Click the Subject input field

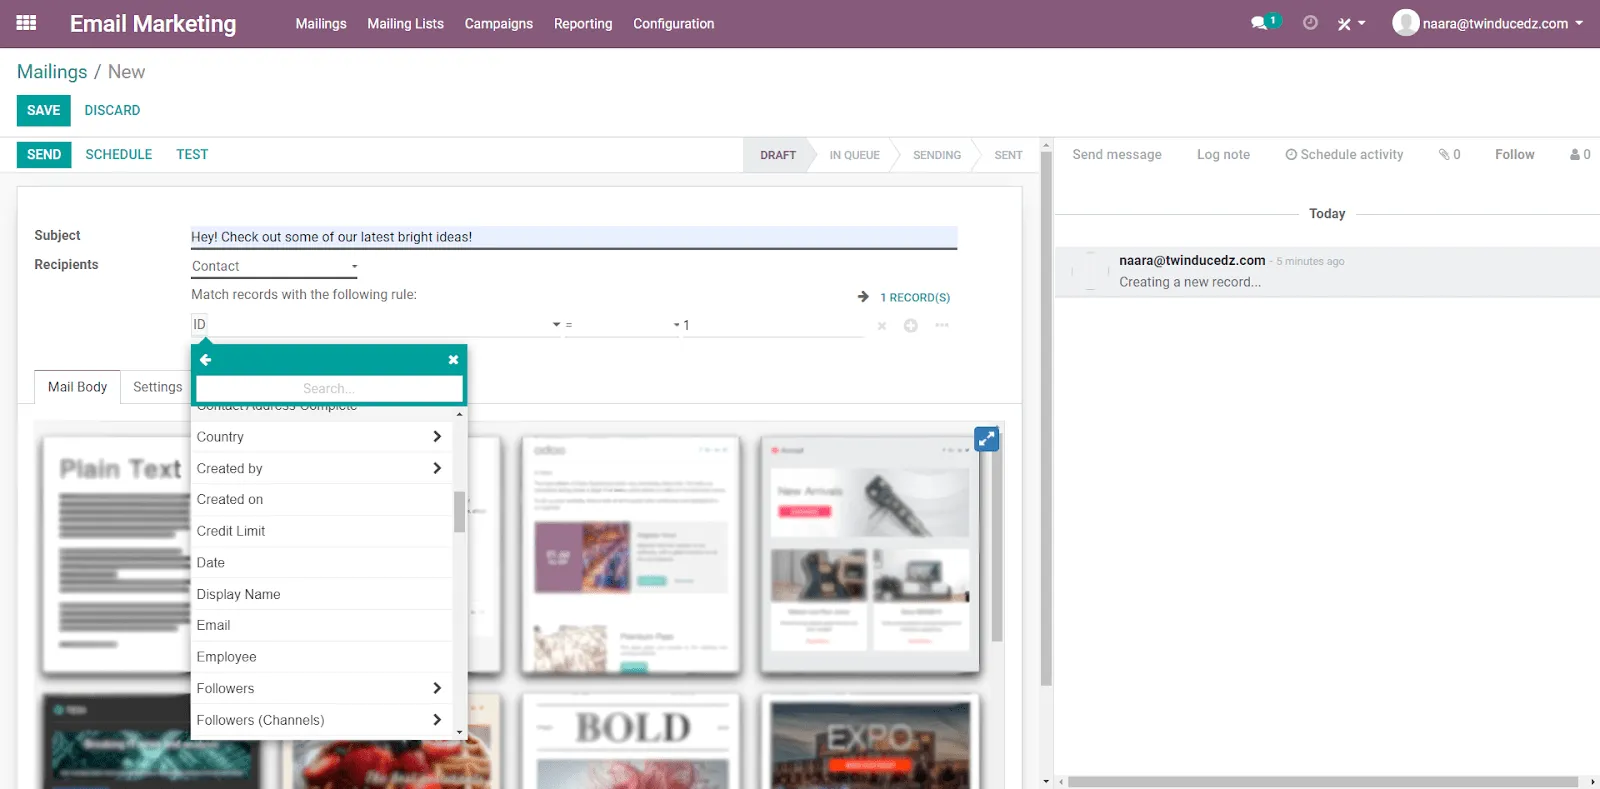[574, 237]
